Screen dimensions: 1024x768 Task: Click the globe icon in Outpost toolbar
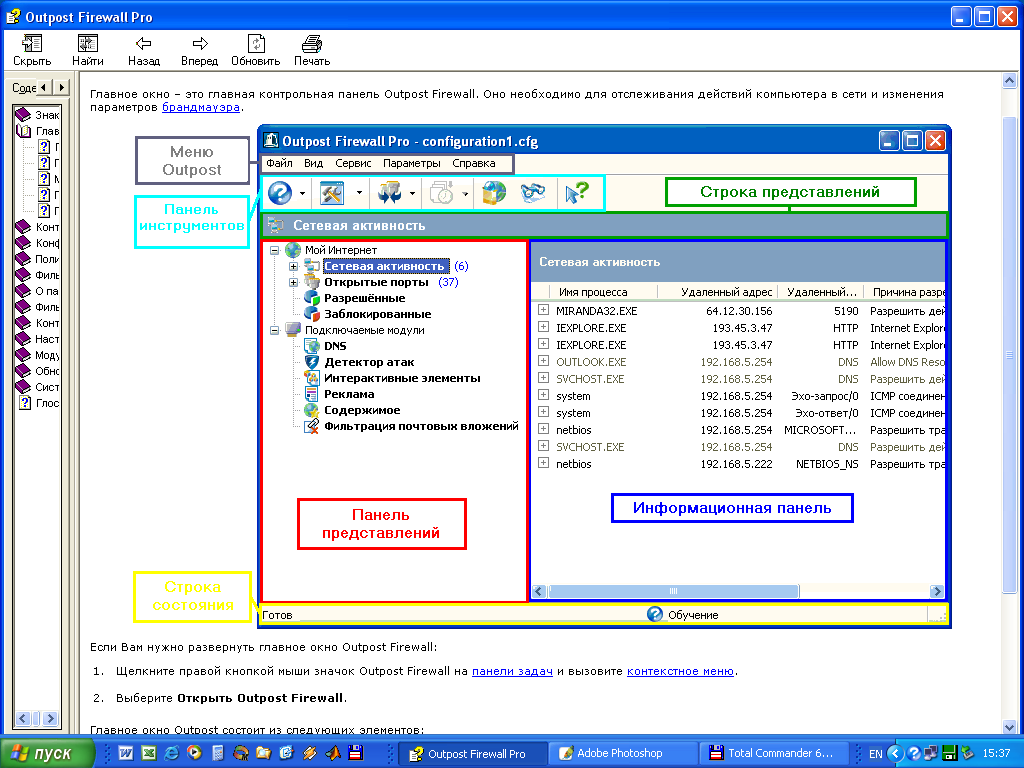click(494, 193)
